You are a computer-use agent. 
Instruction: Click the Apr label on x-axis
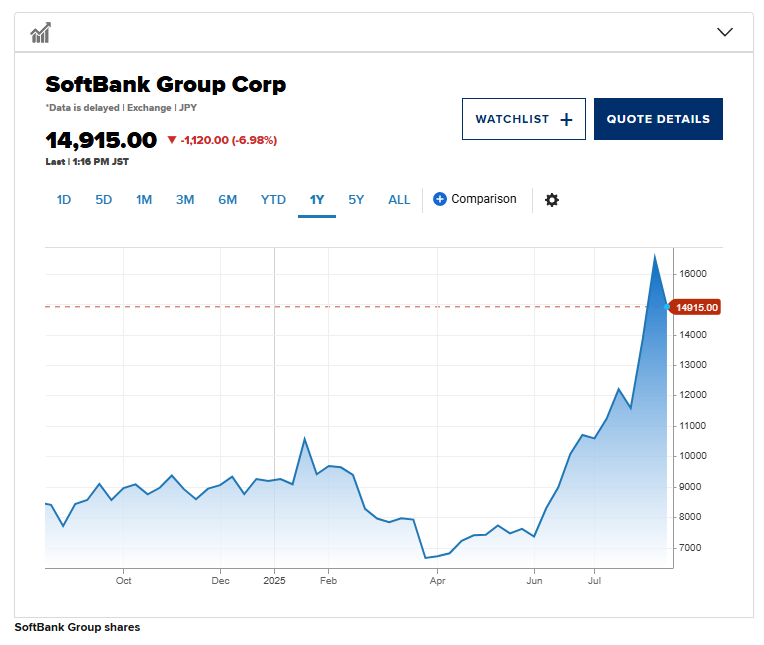438,581
